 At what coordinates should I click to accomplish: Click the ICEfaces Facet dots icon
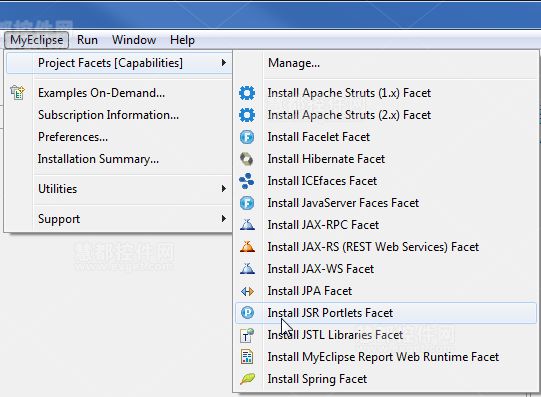[x=247, y=181]
